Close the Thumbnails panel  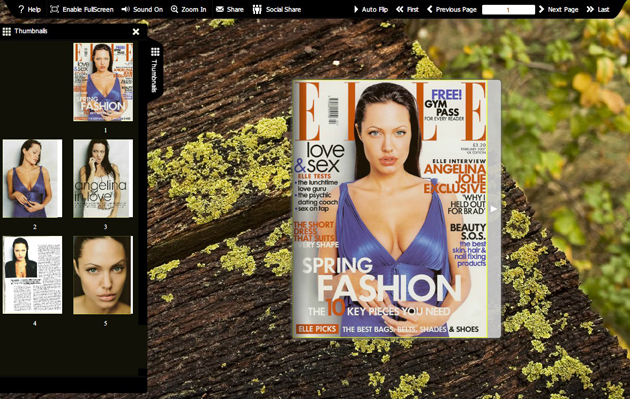point(136,31)
